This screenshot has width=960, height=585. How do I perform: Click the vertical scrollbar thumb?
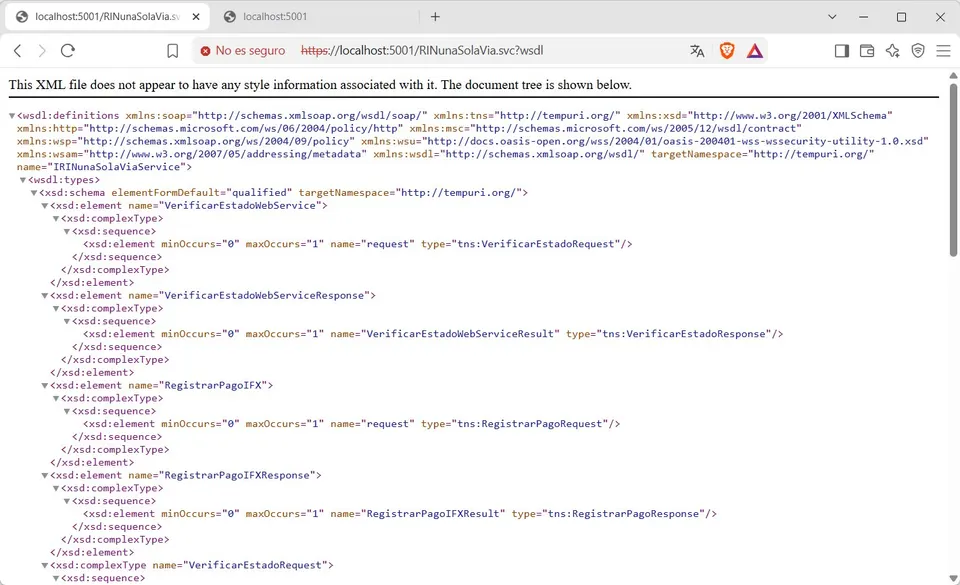click(953, 170)
